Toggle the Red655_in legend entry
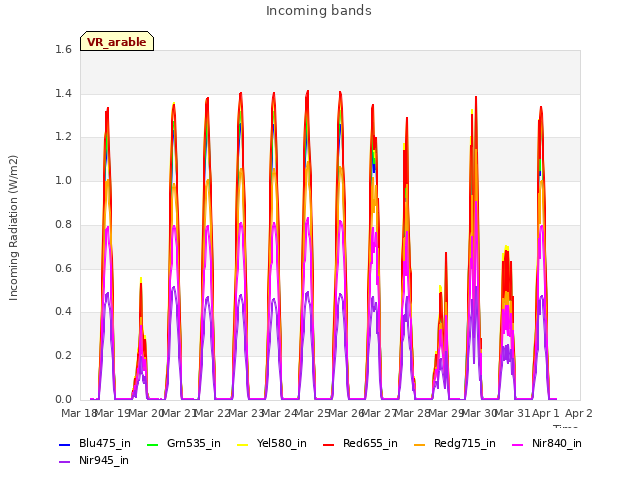The height and width of the screenshot is (480, 640). (x=360, y=443)
